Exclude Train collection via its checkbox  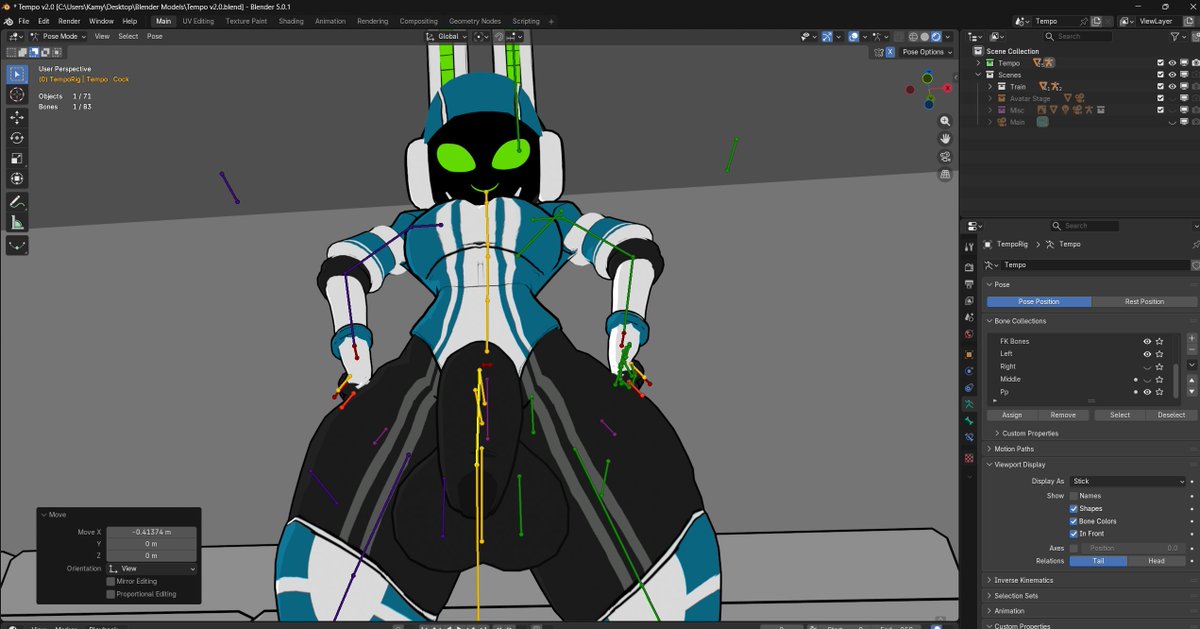(1160, 87)
